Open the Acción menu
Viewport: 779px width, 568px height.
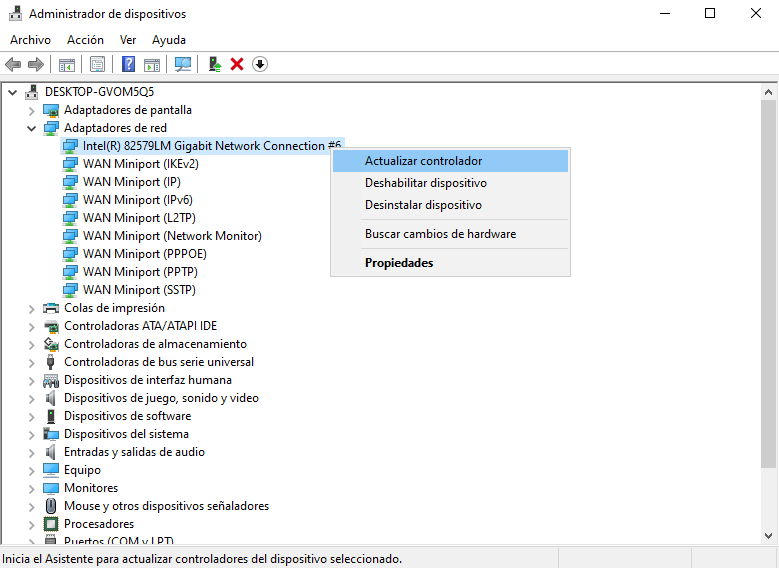pyautogui.click(x=85, y=40)
